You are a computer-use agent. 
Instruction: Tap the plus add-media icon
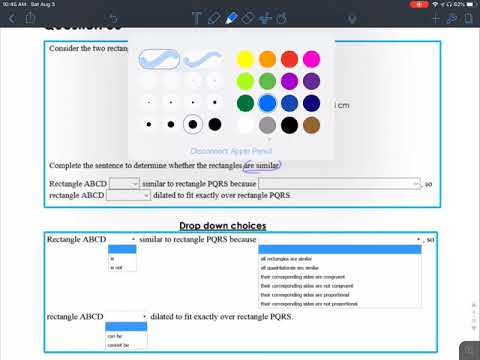[435, 18]
